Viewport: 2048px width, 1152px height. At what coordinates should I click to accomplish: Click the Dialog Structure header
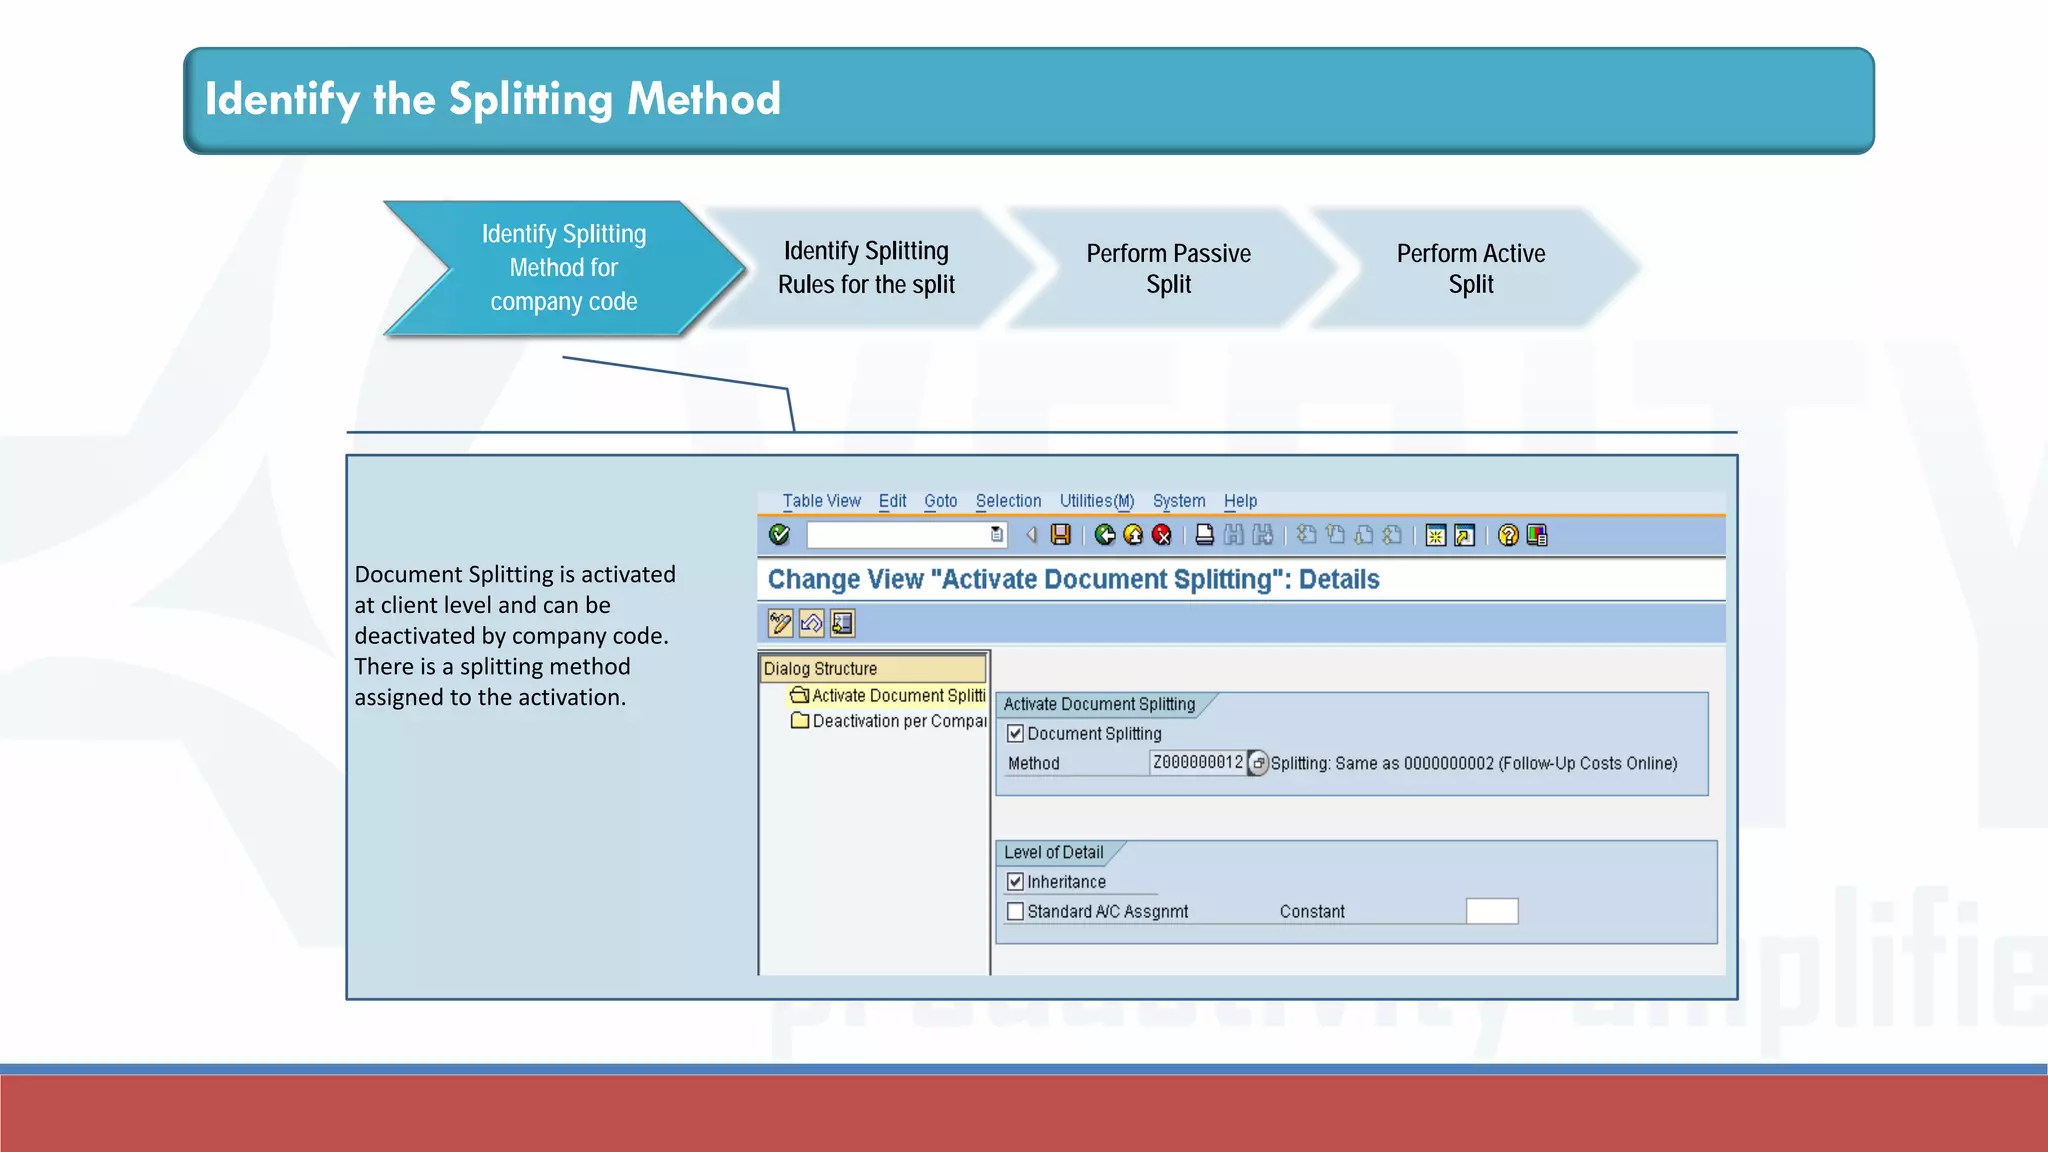click(x=873, y=668)
